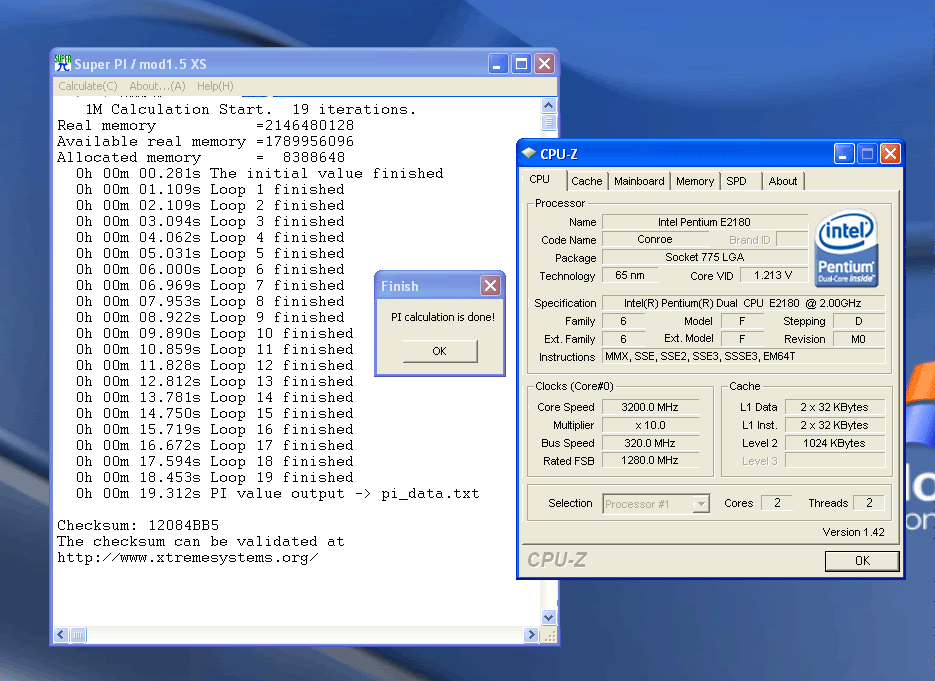Open the Help(H) menu
935x681 pixels.
click(x=215, y=86)
